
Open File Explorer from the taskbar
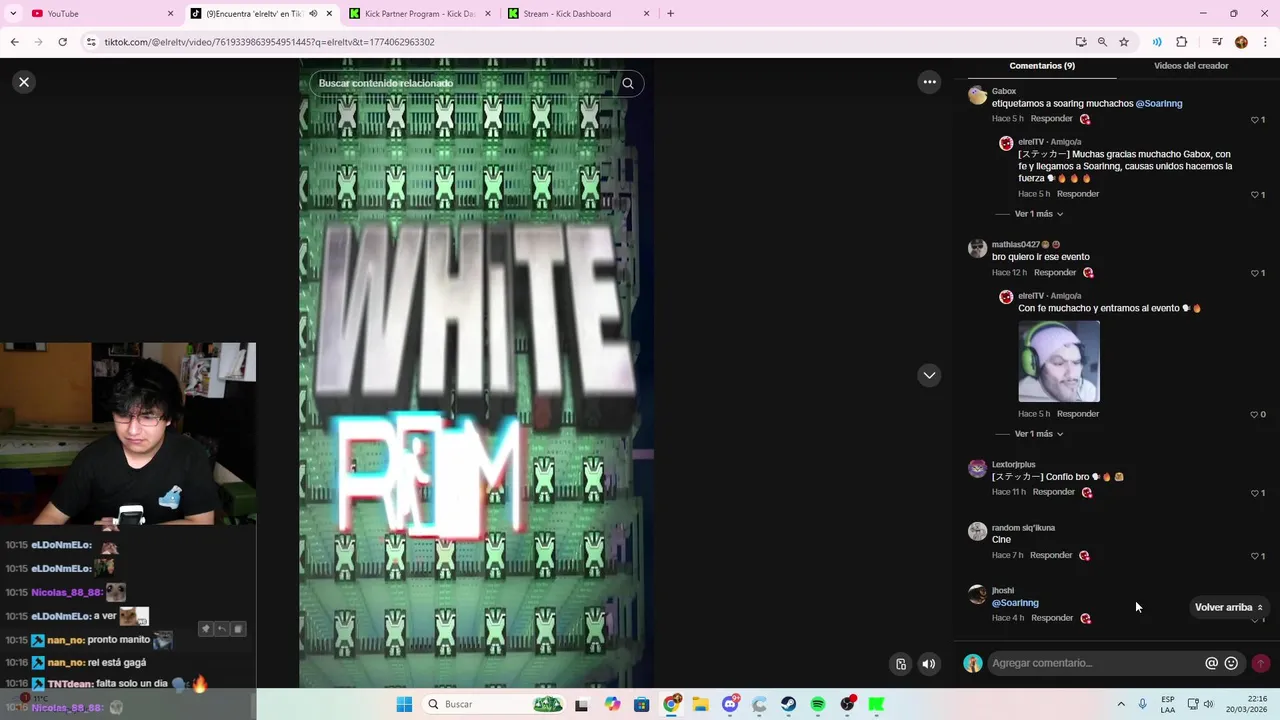[700, 705]
